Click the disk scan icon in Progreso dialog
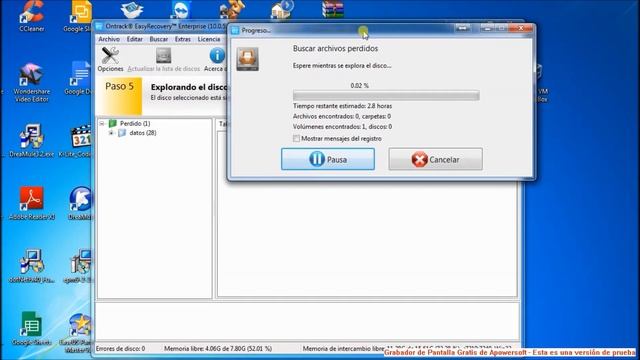Screen dimensions: 640x360 pos(247,59)
